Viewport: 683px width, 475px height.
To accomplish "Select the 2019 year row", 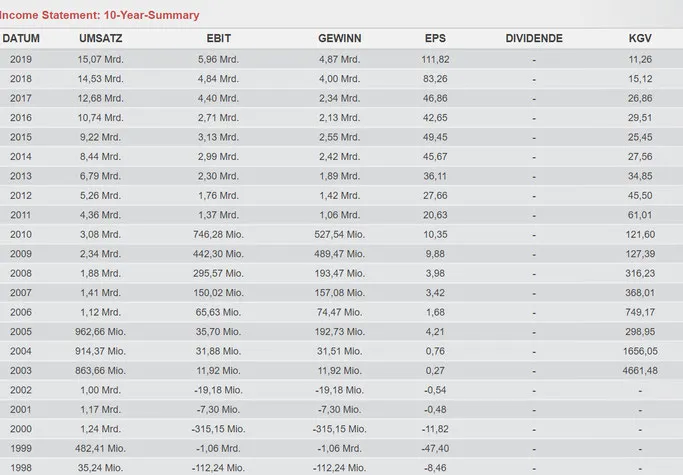I will point(342,59).
